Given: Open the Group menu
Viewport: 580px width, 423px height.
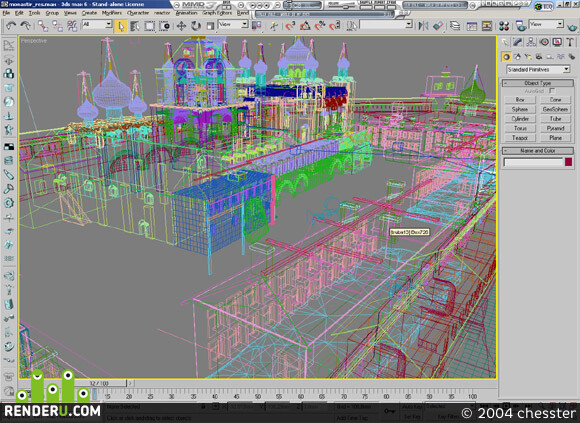Looking at the screenshot, I should point(52,13).
